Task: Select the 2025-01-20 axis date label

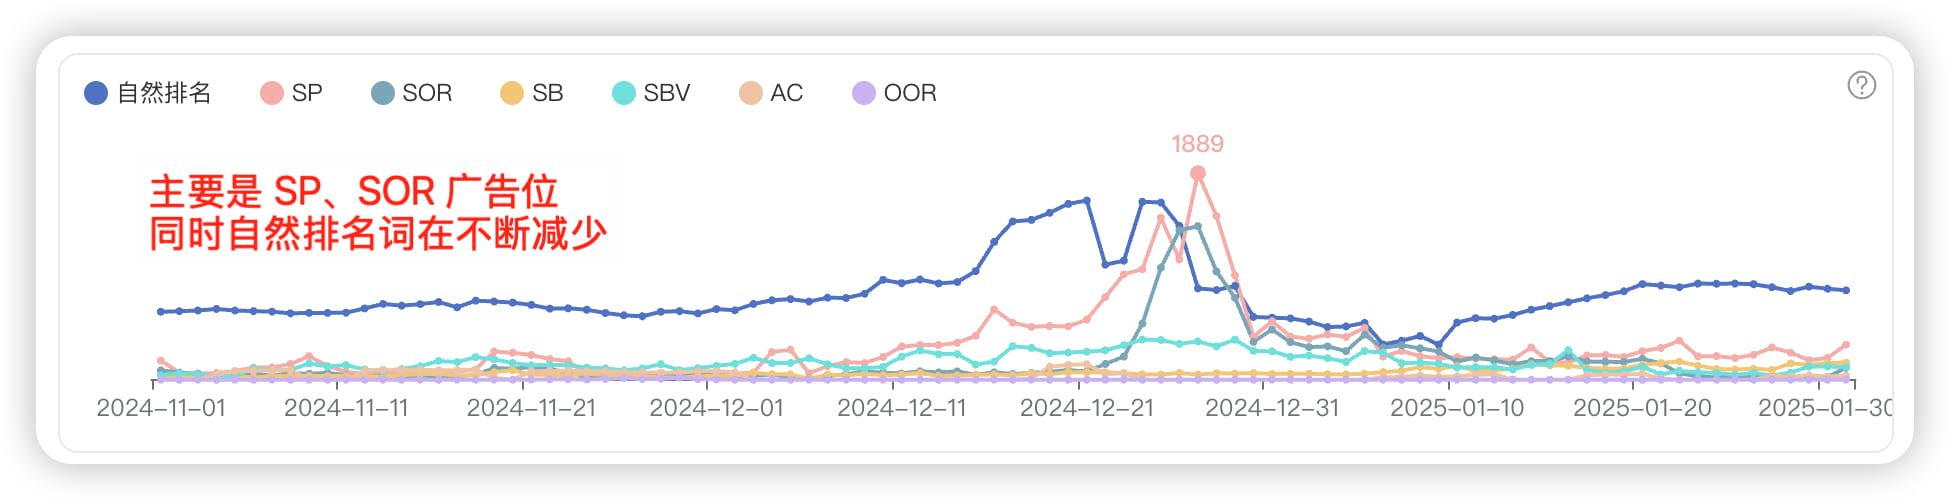Action: coord(1642,408)
